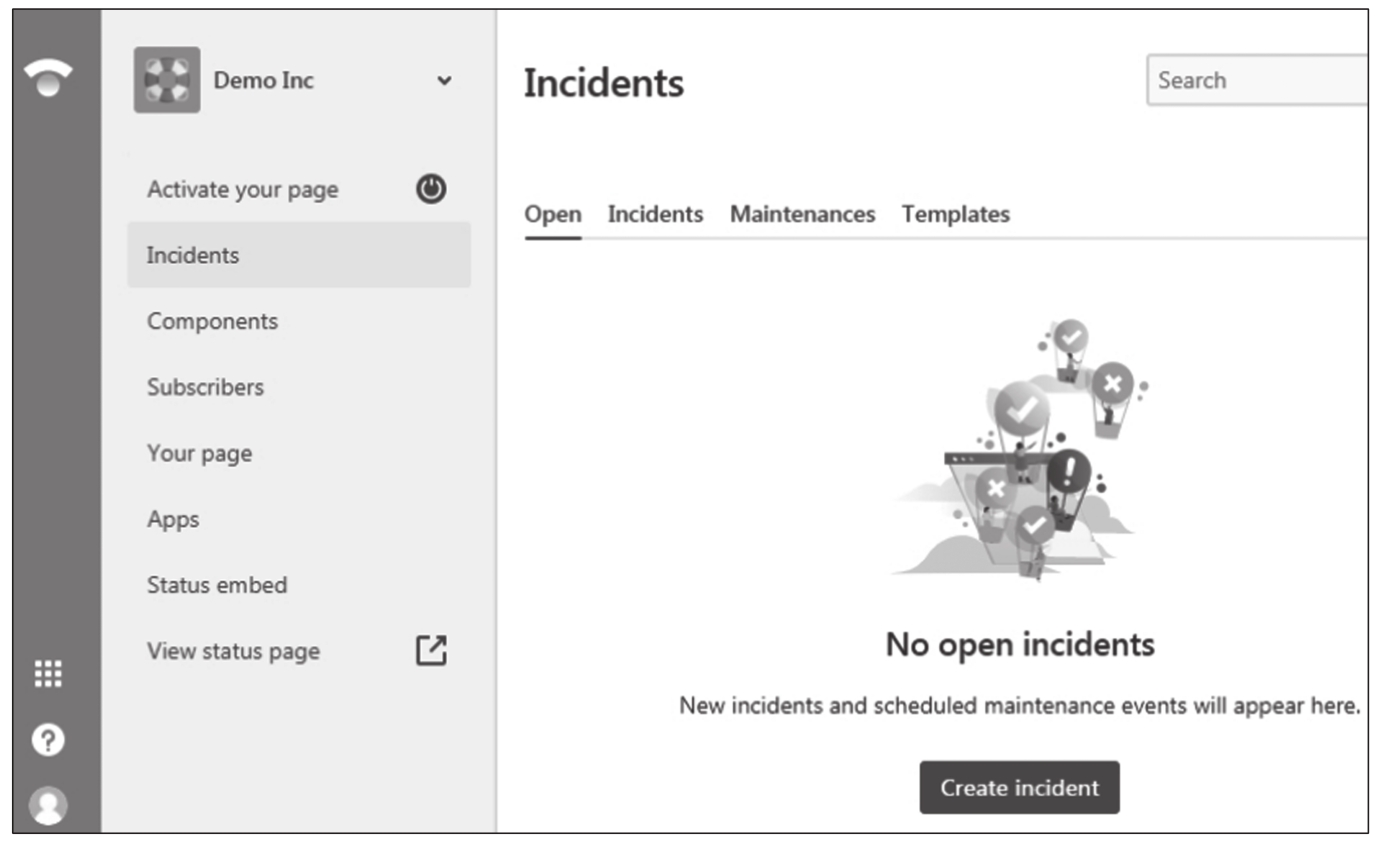Click the power icon beside Activate your page
Screen dimensions: 1377x842
coord(431,189)
